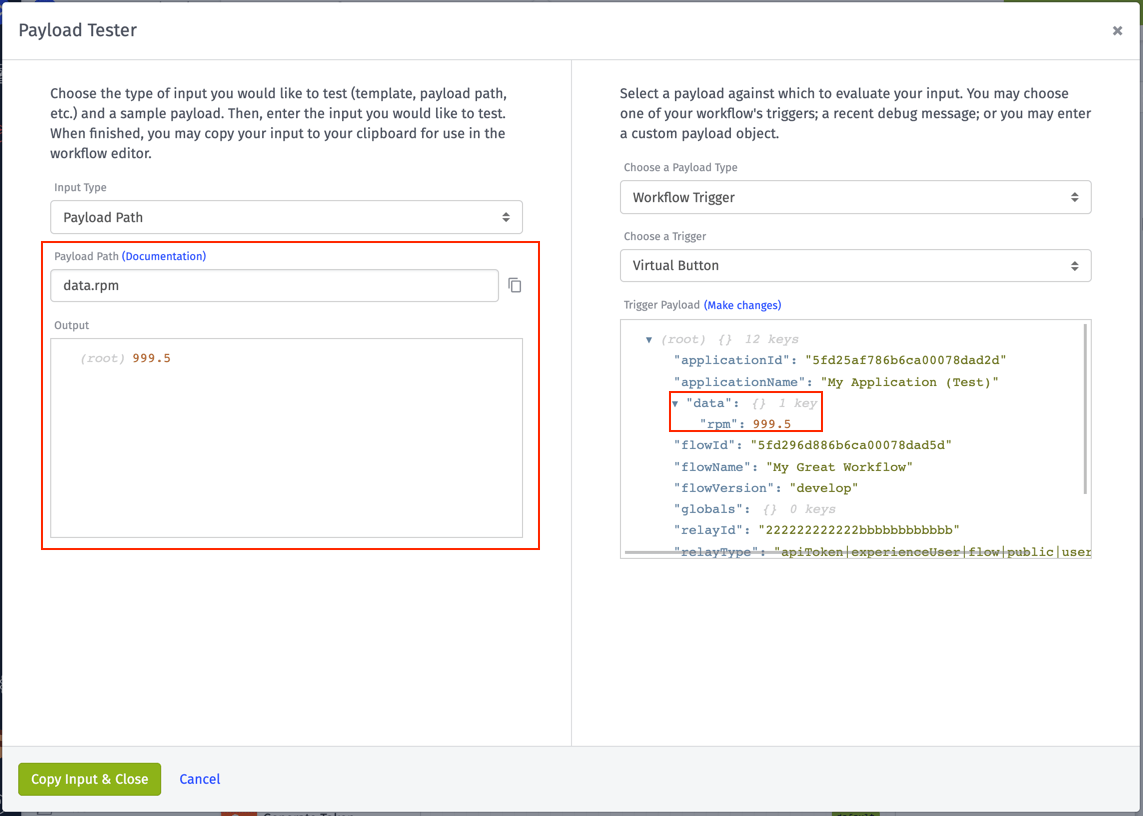
Task: Click the 999.5 output value
Action: [x=152, y=358]
